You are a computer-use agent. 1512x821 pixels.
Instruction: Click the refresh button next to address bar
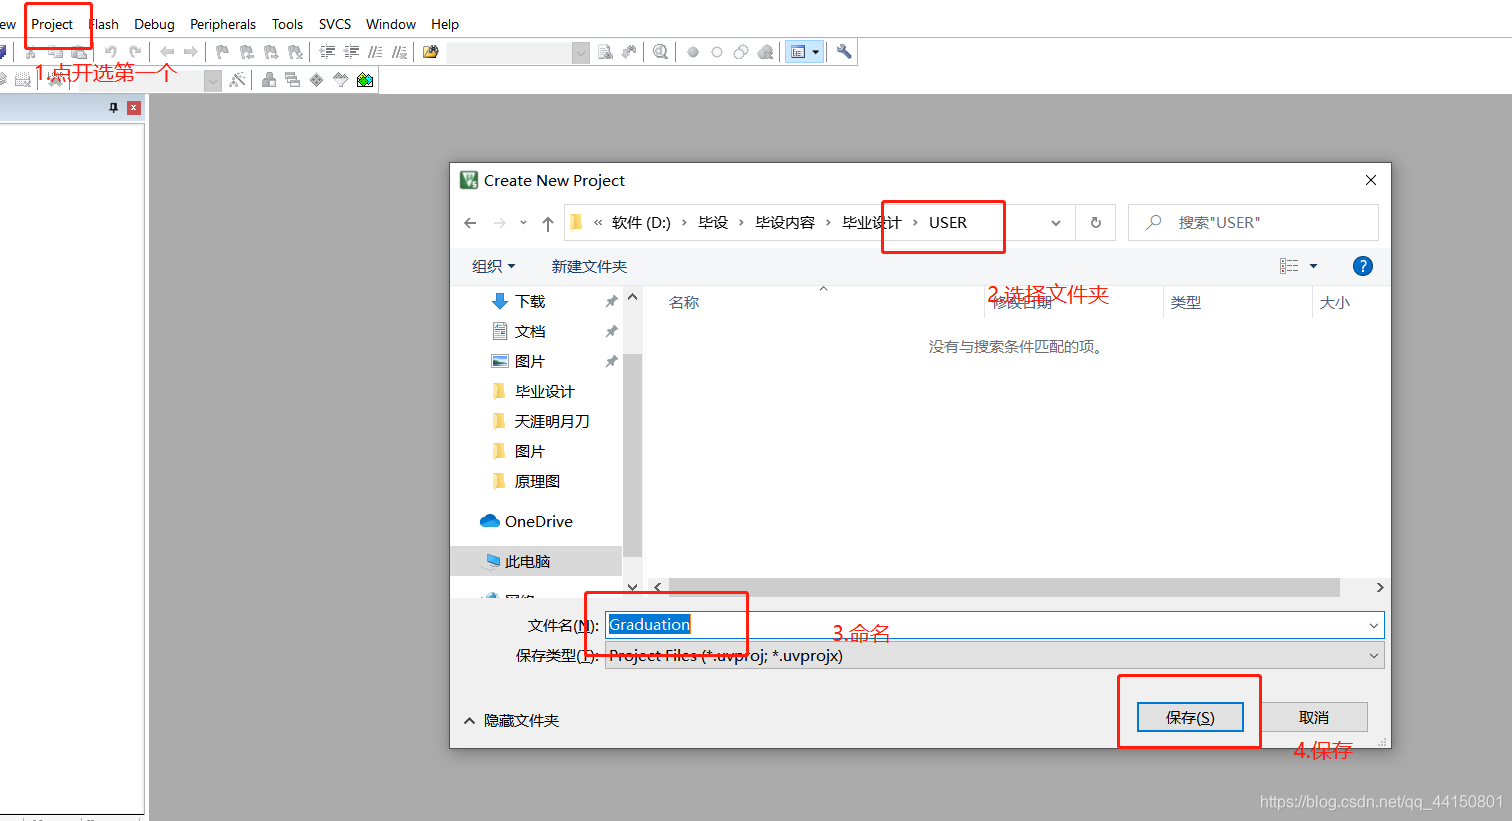(x=1096, y=223)
